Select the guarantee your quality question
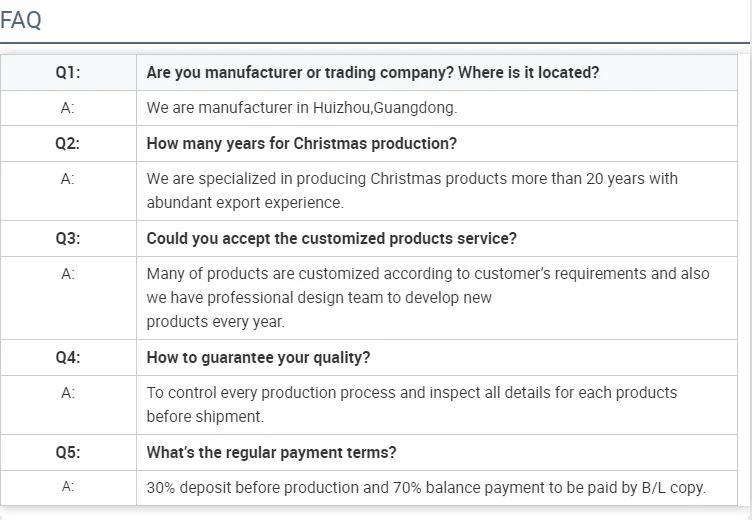 pos(258,358)
